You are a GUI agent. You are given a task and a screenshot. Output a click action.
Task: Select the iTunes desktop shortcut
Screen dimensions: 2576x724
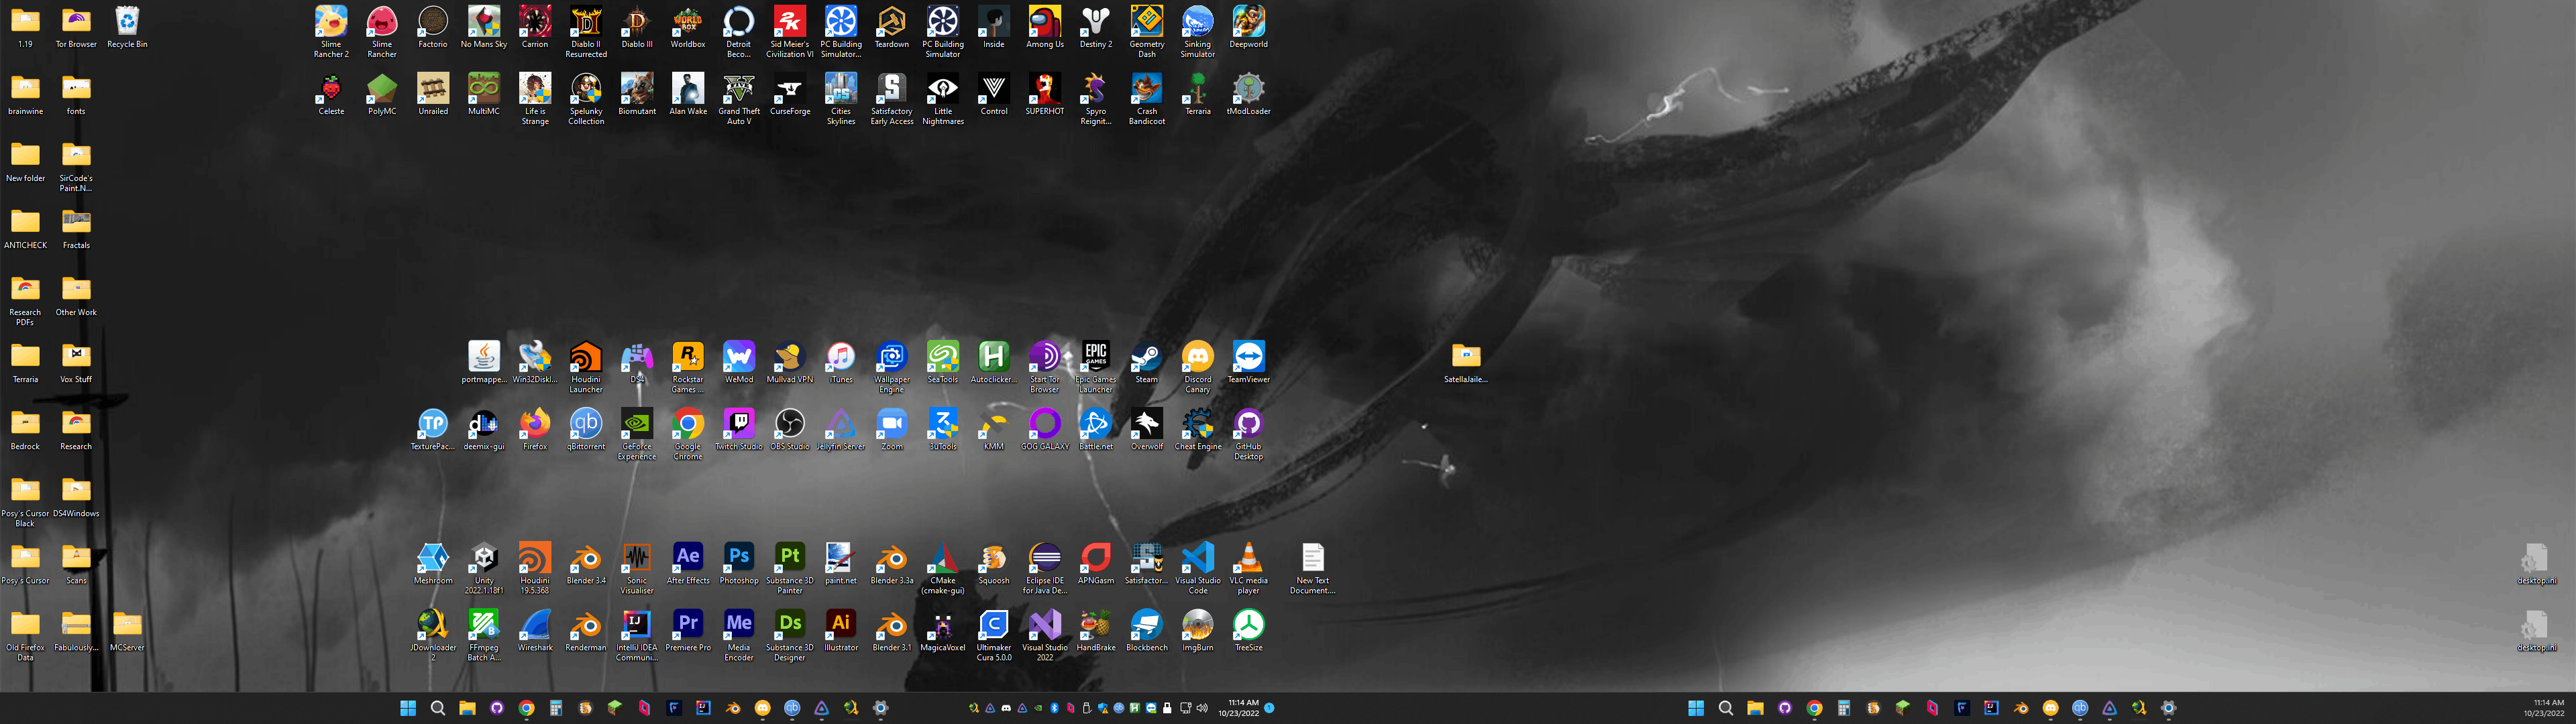pos(841,362)
